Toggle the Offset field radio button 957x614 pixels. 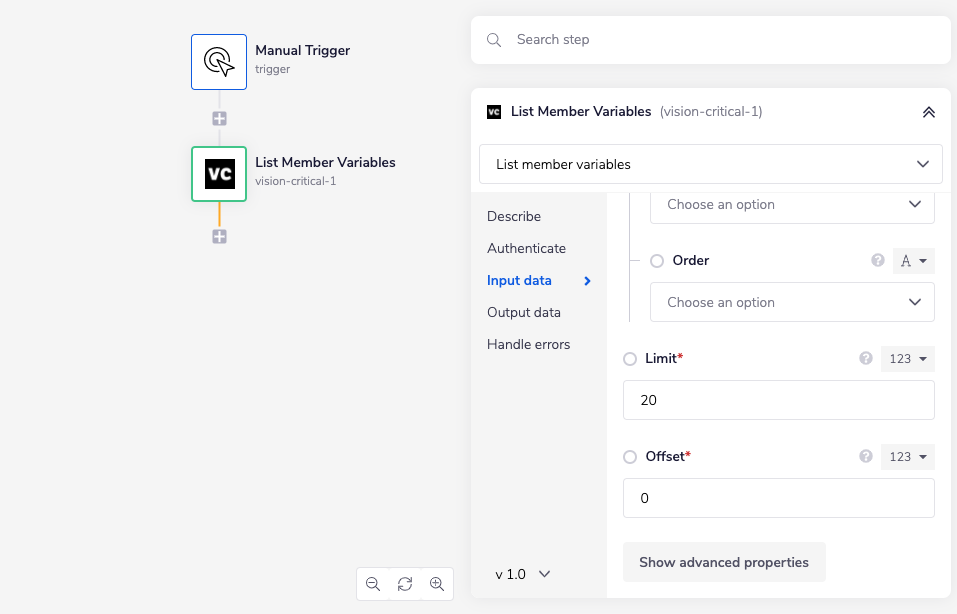coord(630,457)
